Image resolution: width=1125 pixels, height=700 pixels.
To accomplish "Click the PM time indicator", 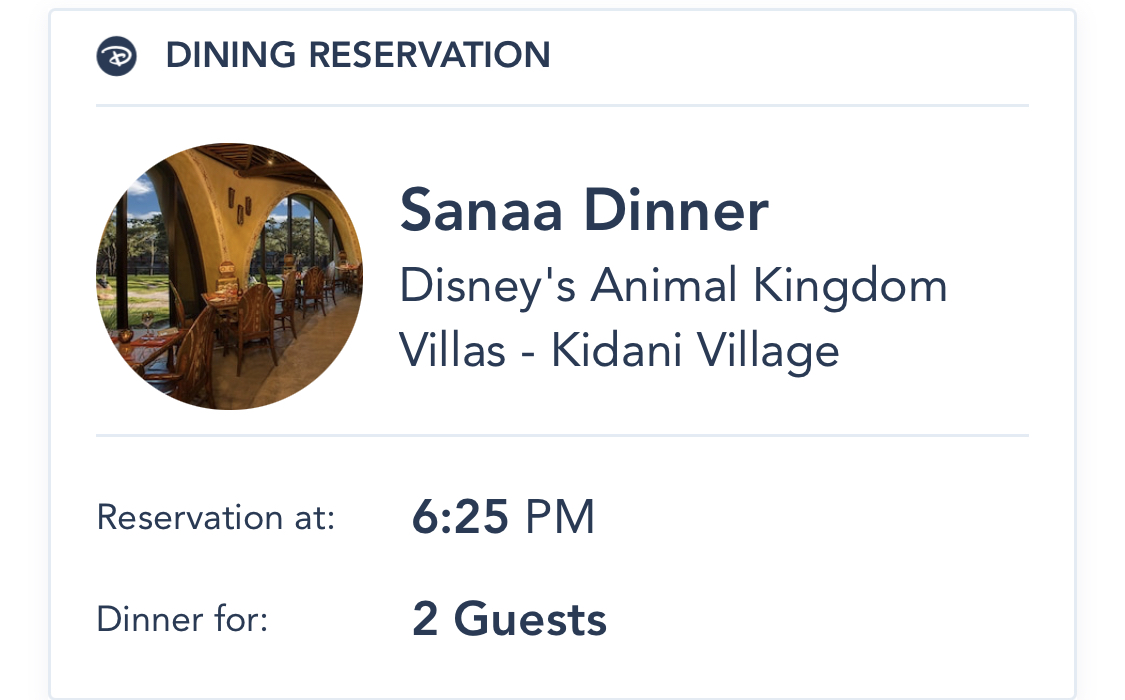I will (560, 518).
